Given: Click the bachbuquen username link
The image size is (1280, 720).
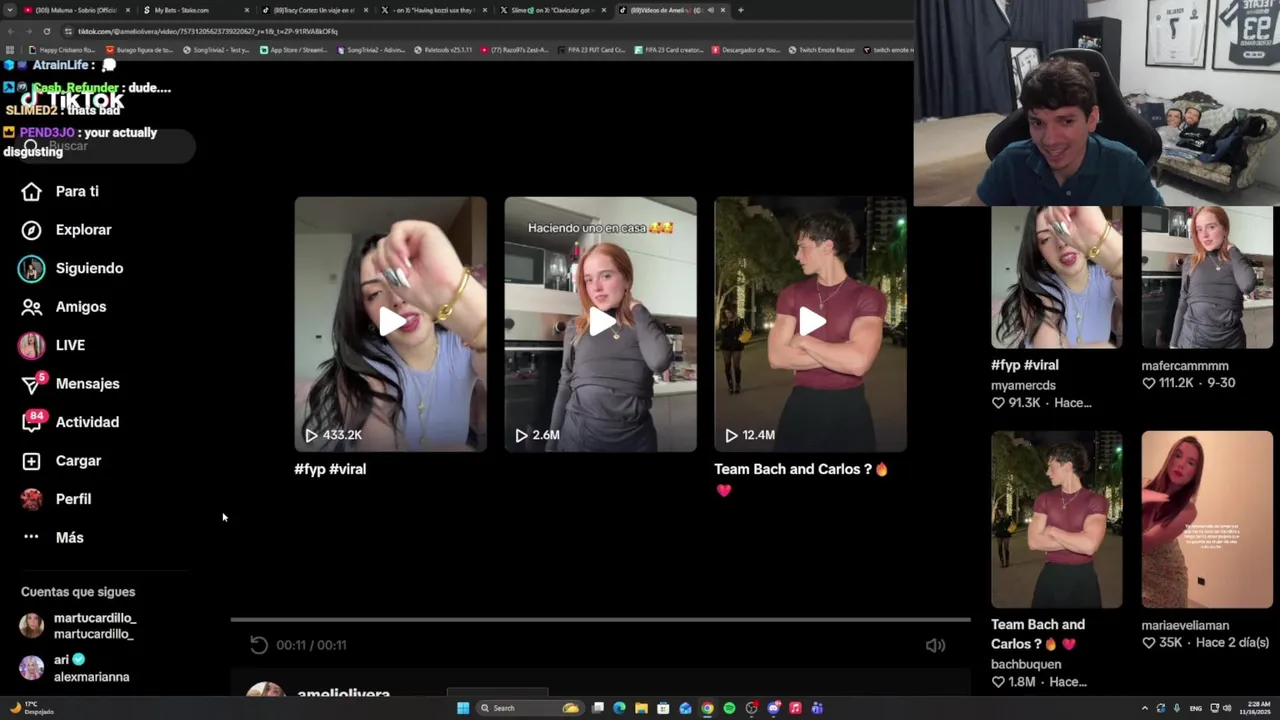Looking at the screenshot, I should click(1026, 664).
